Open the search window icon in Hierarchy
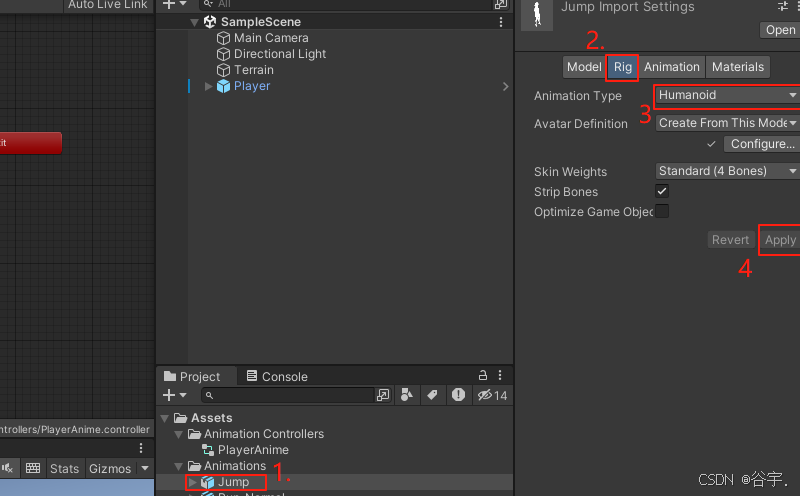 pos(501,5)
